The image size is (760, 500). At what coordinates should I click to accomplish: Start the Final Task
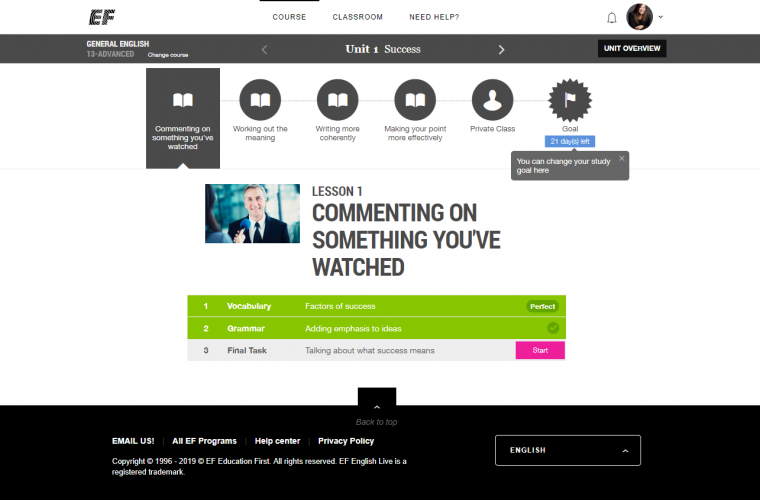click(x=540, y=350)
